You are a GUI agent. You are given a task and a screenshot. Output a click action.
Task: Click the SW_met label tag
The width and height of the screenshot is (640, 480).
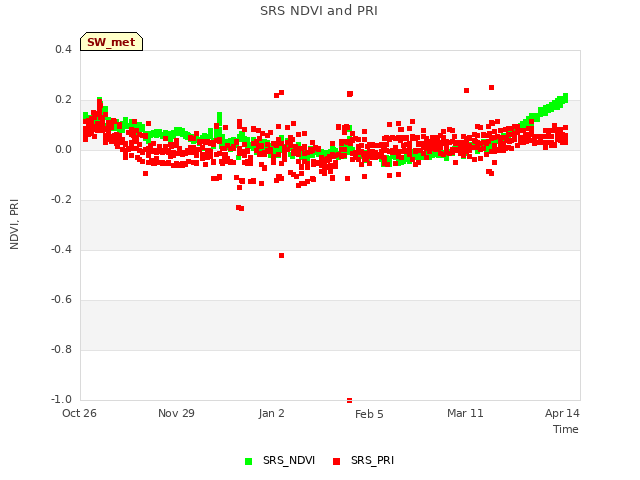(111, 42)
